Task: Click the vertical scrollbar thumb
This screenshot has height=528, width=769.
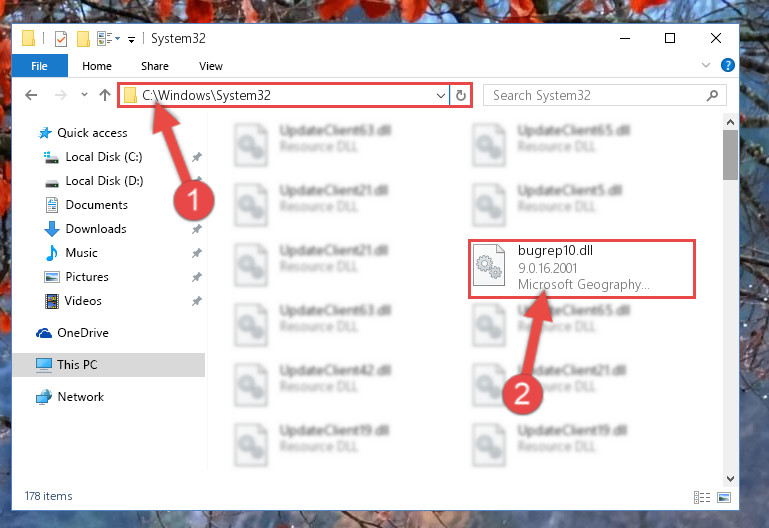Action: click(x=730, y=155)
